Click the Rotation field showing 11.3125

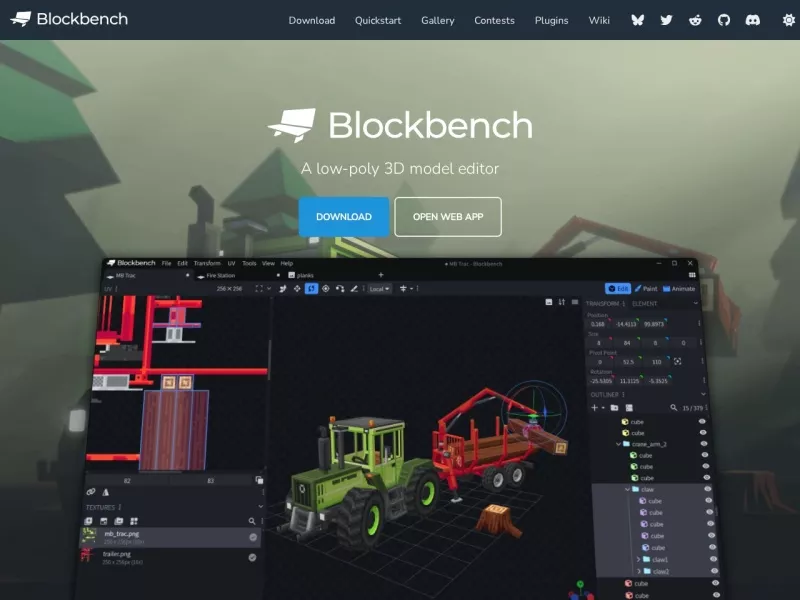point(629,381)
